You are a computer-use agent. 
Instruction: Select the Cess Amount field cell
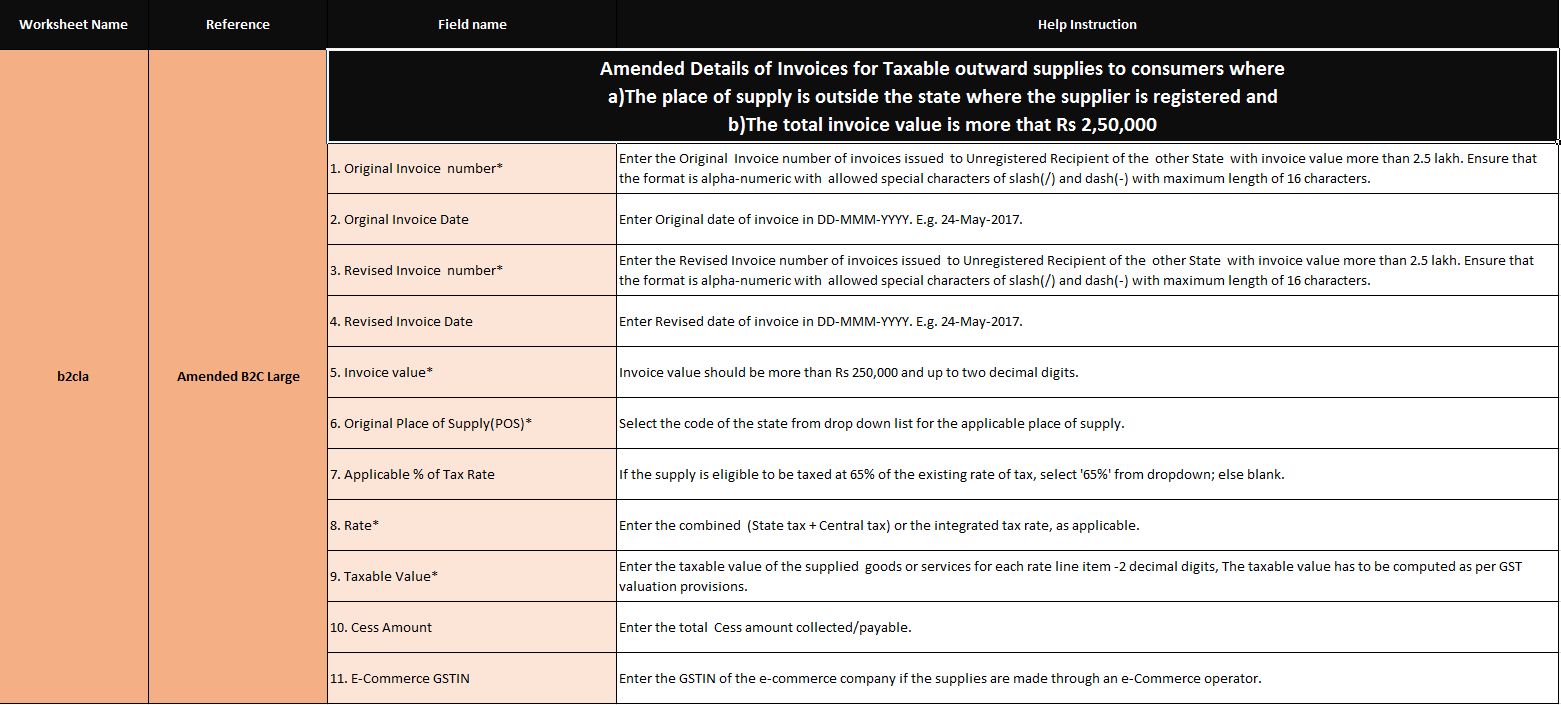pyautogui.click(x=472, y=627)
